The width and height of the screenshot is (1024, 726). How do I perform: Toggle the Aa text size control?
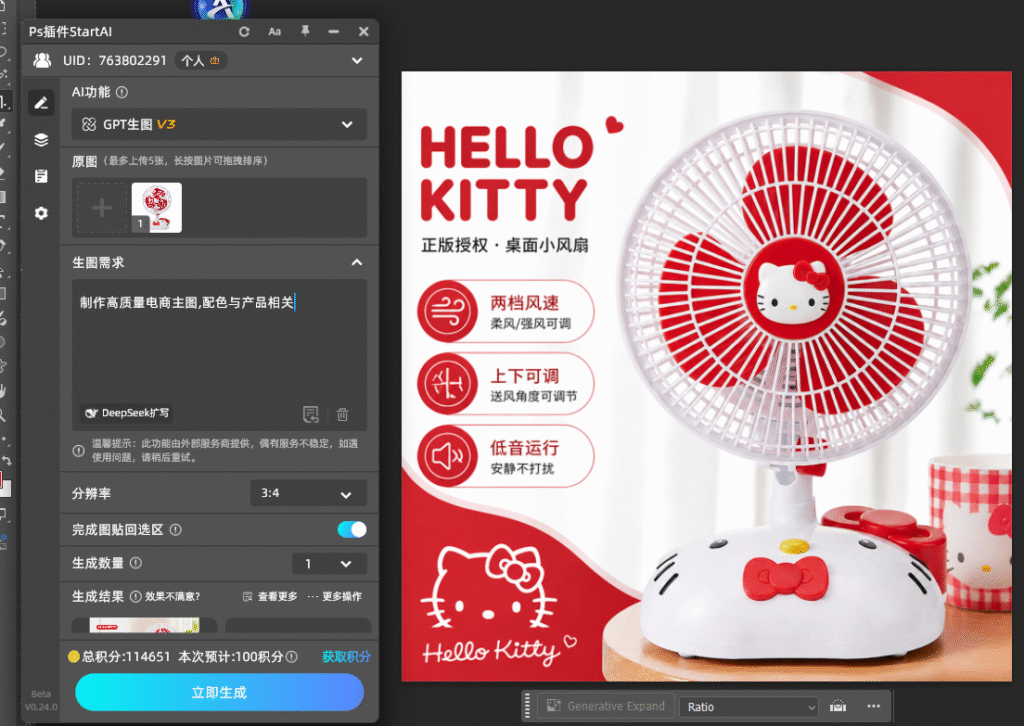pos(274,31)
